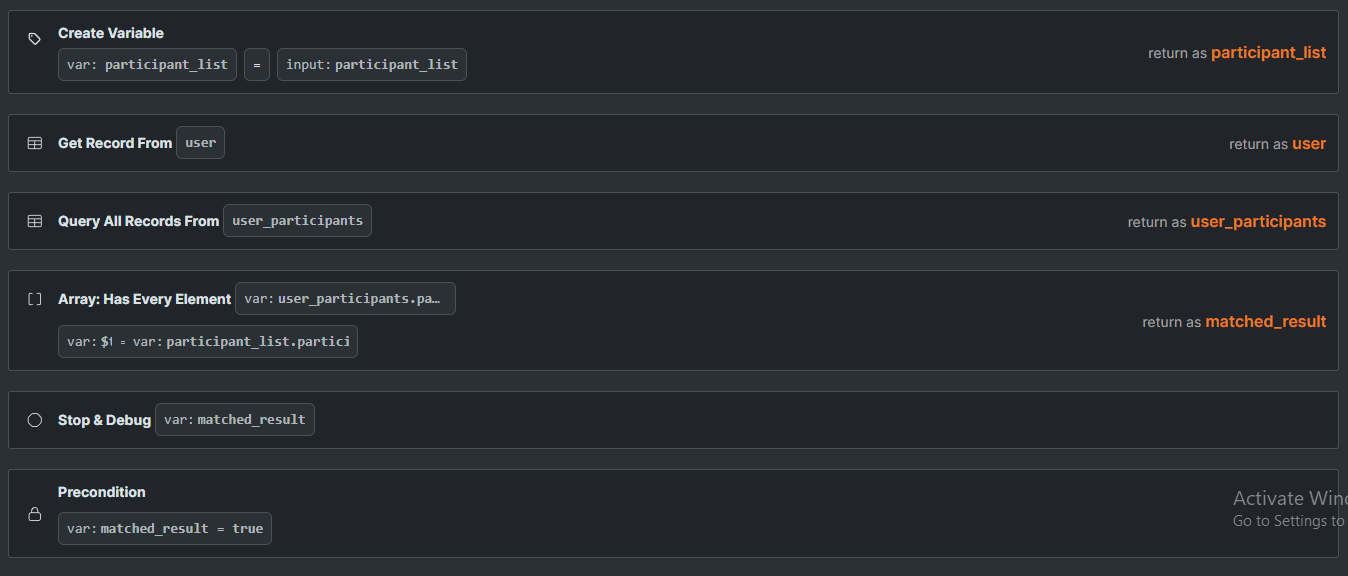Select the input: participant_list value chip
Viewport: 1348px width, 576px height.
(x=371, y=65)
